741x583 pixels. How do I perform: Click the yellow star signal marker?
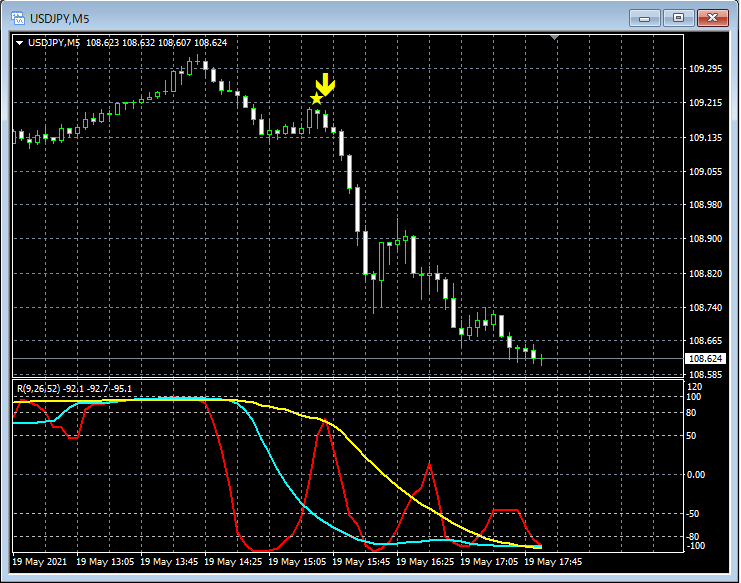tap(316, 99)
